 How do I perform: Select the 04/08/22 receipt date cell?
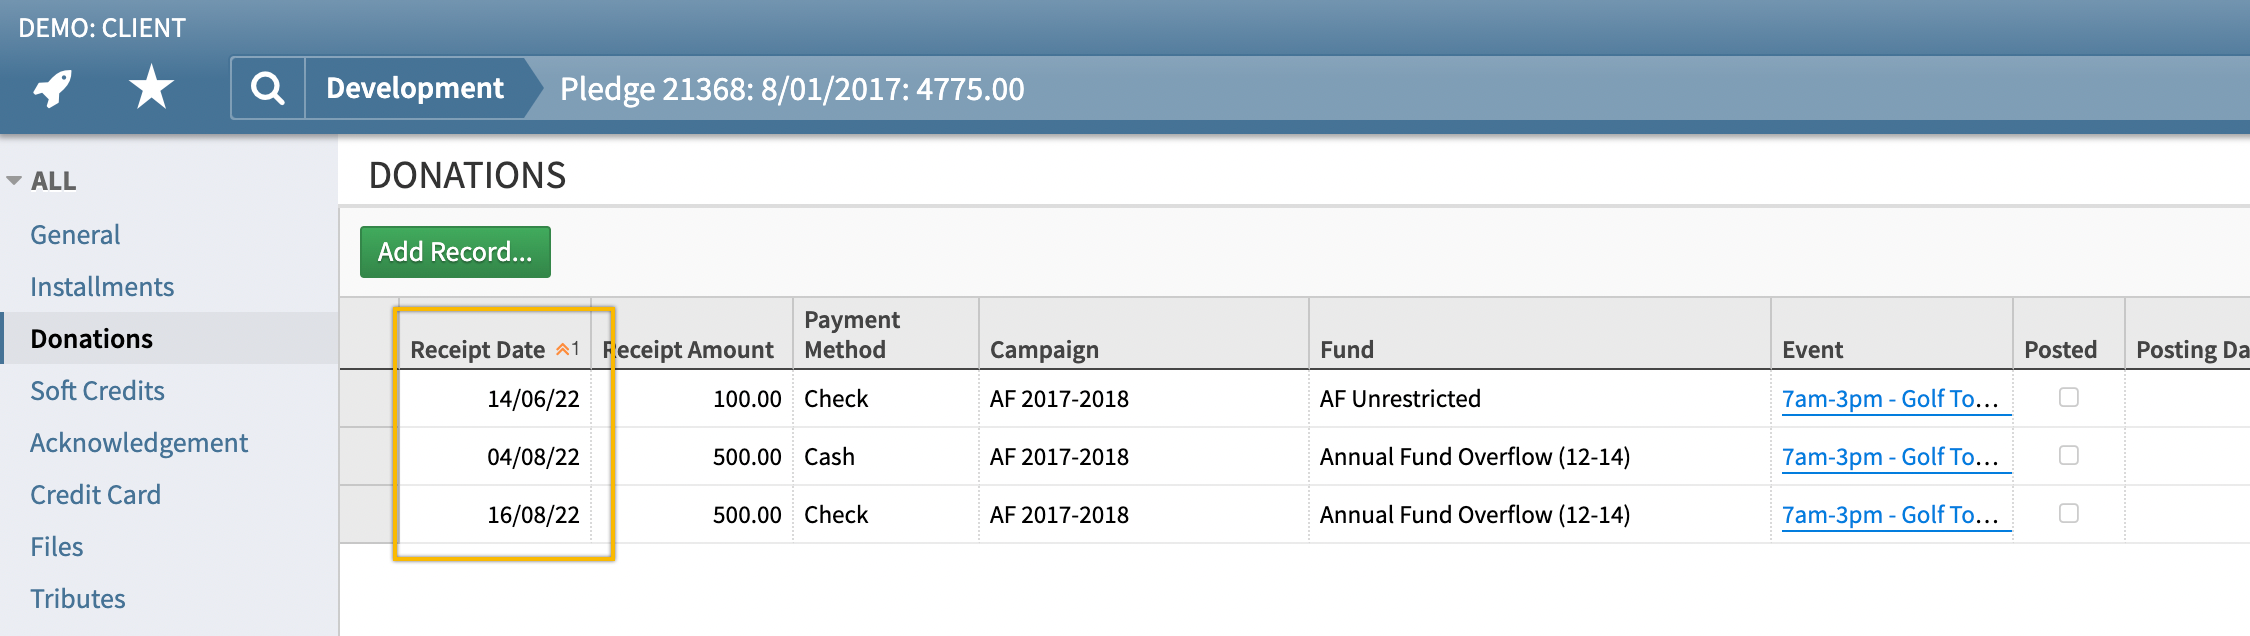[x=496, y=457]
